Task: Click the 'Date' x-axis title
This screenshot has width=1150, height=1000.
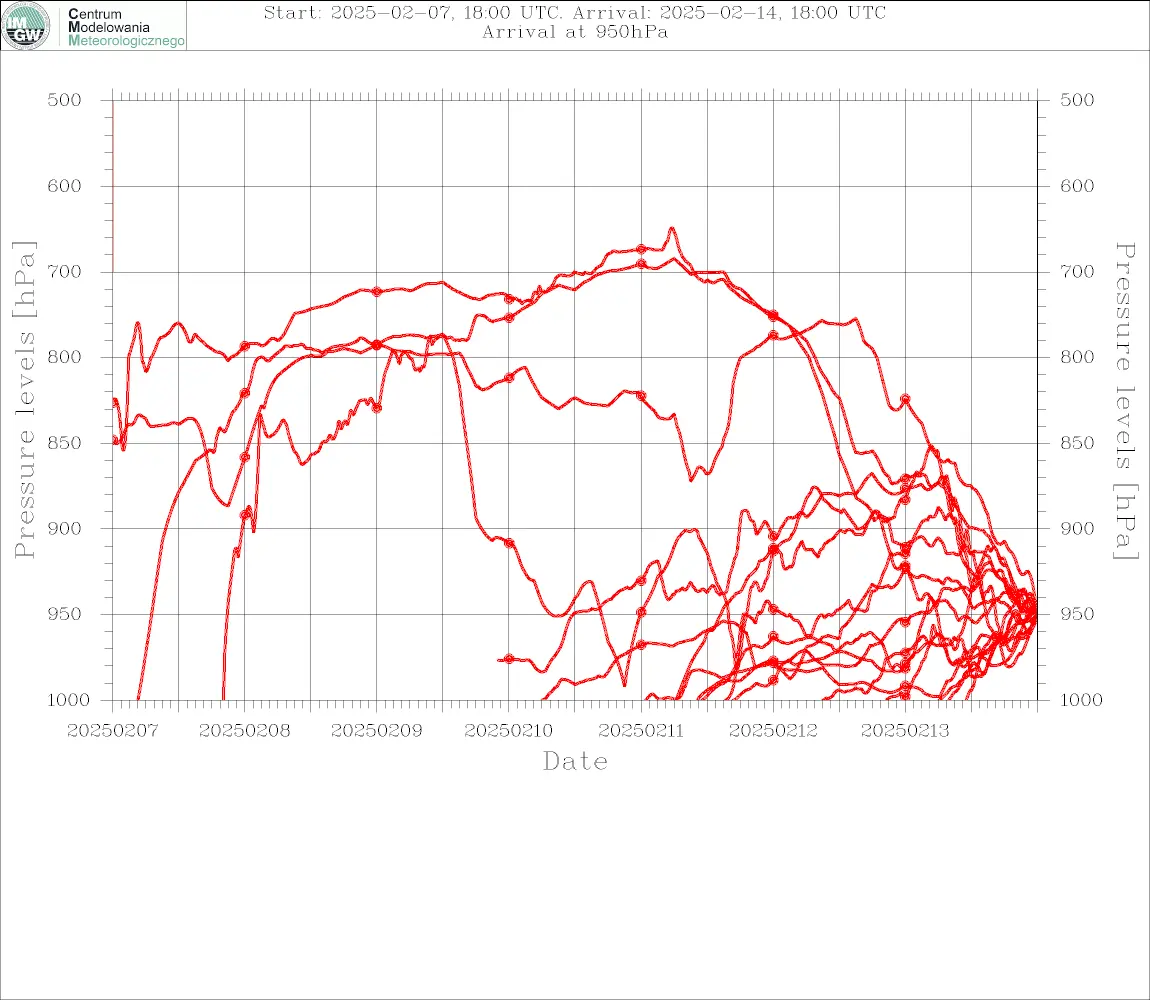Action: click(575, 762)
